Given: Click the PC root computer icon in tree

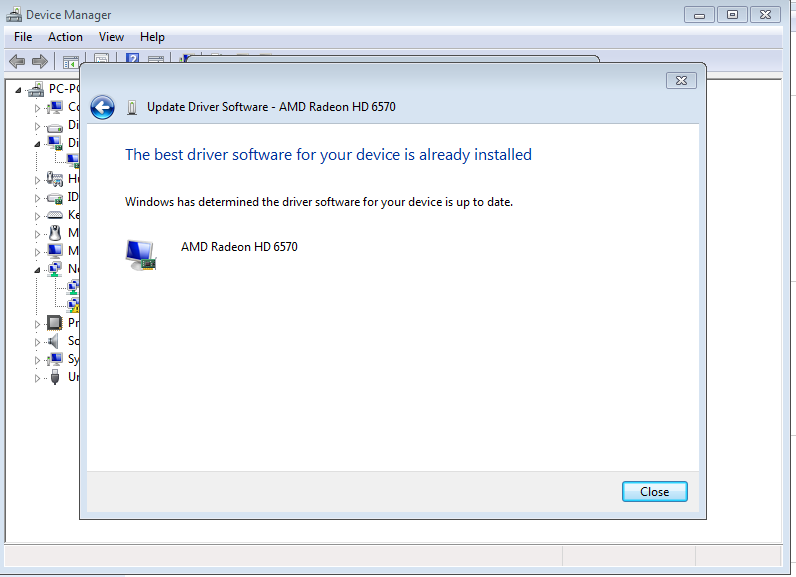Looking at the screenshot, I should click(36, 89).
